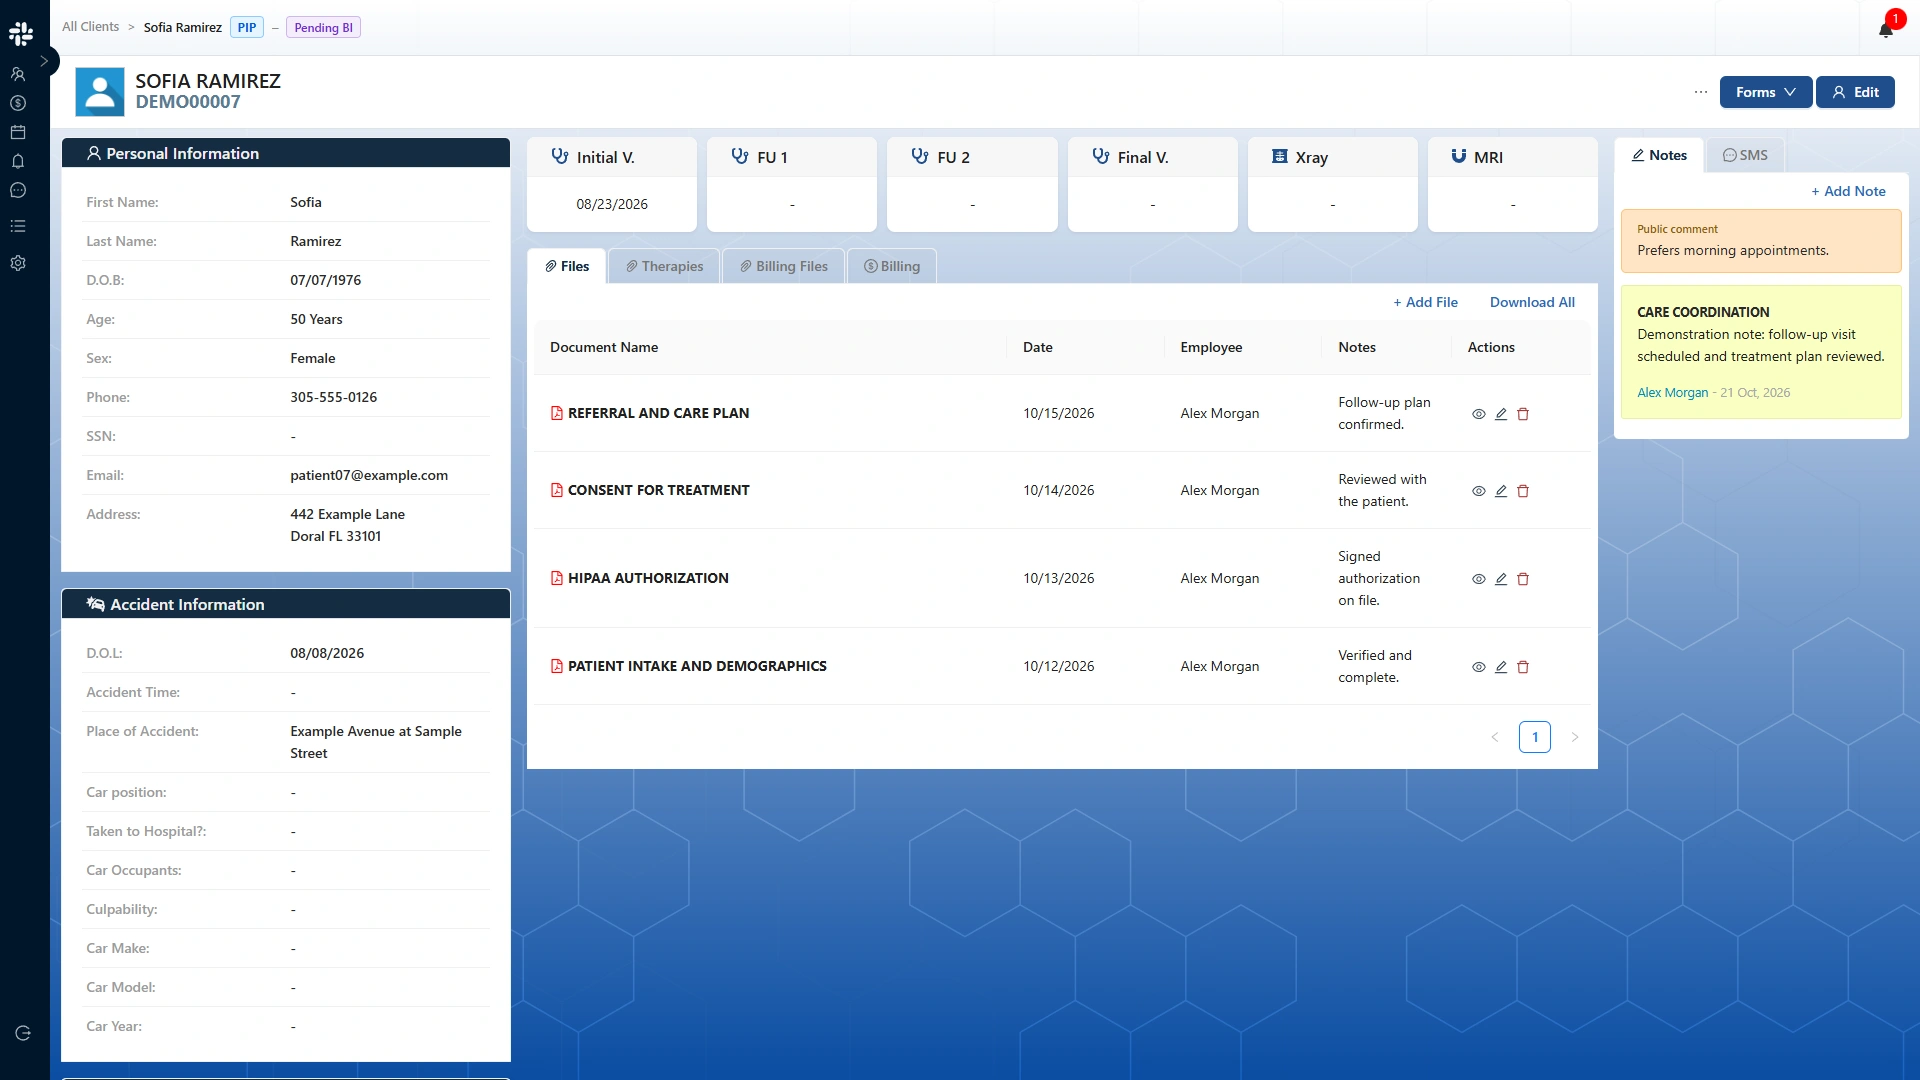View the HIPAA Authorization file
Image resolution: width=1920 pixels, height=1080 pixels.
coord(1479,579)
